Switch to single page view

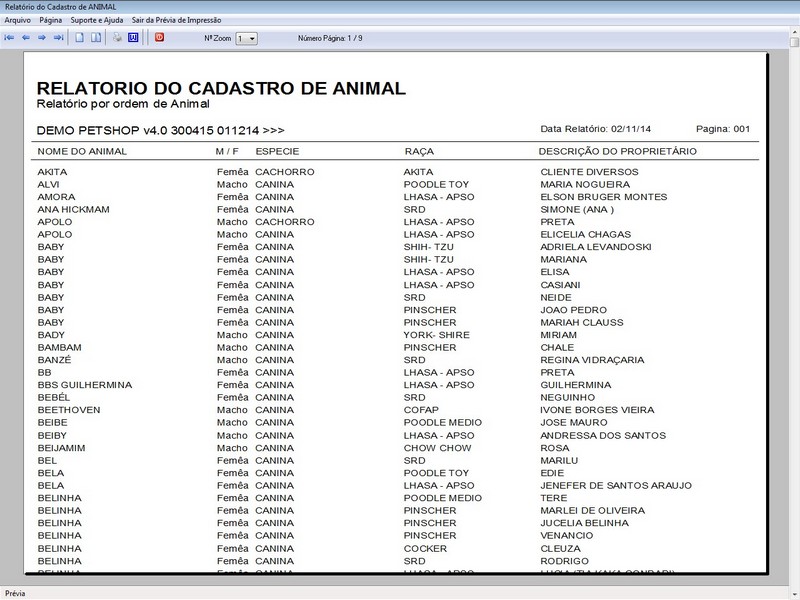point(79,37)
